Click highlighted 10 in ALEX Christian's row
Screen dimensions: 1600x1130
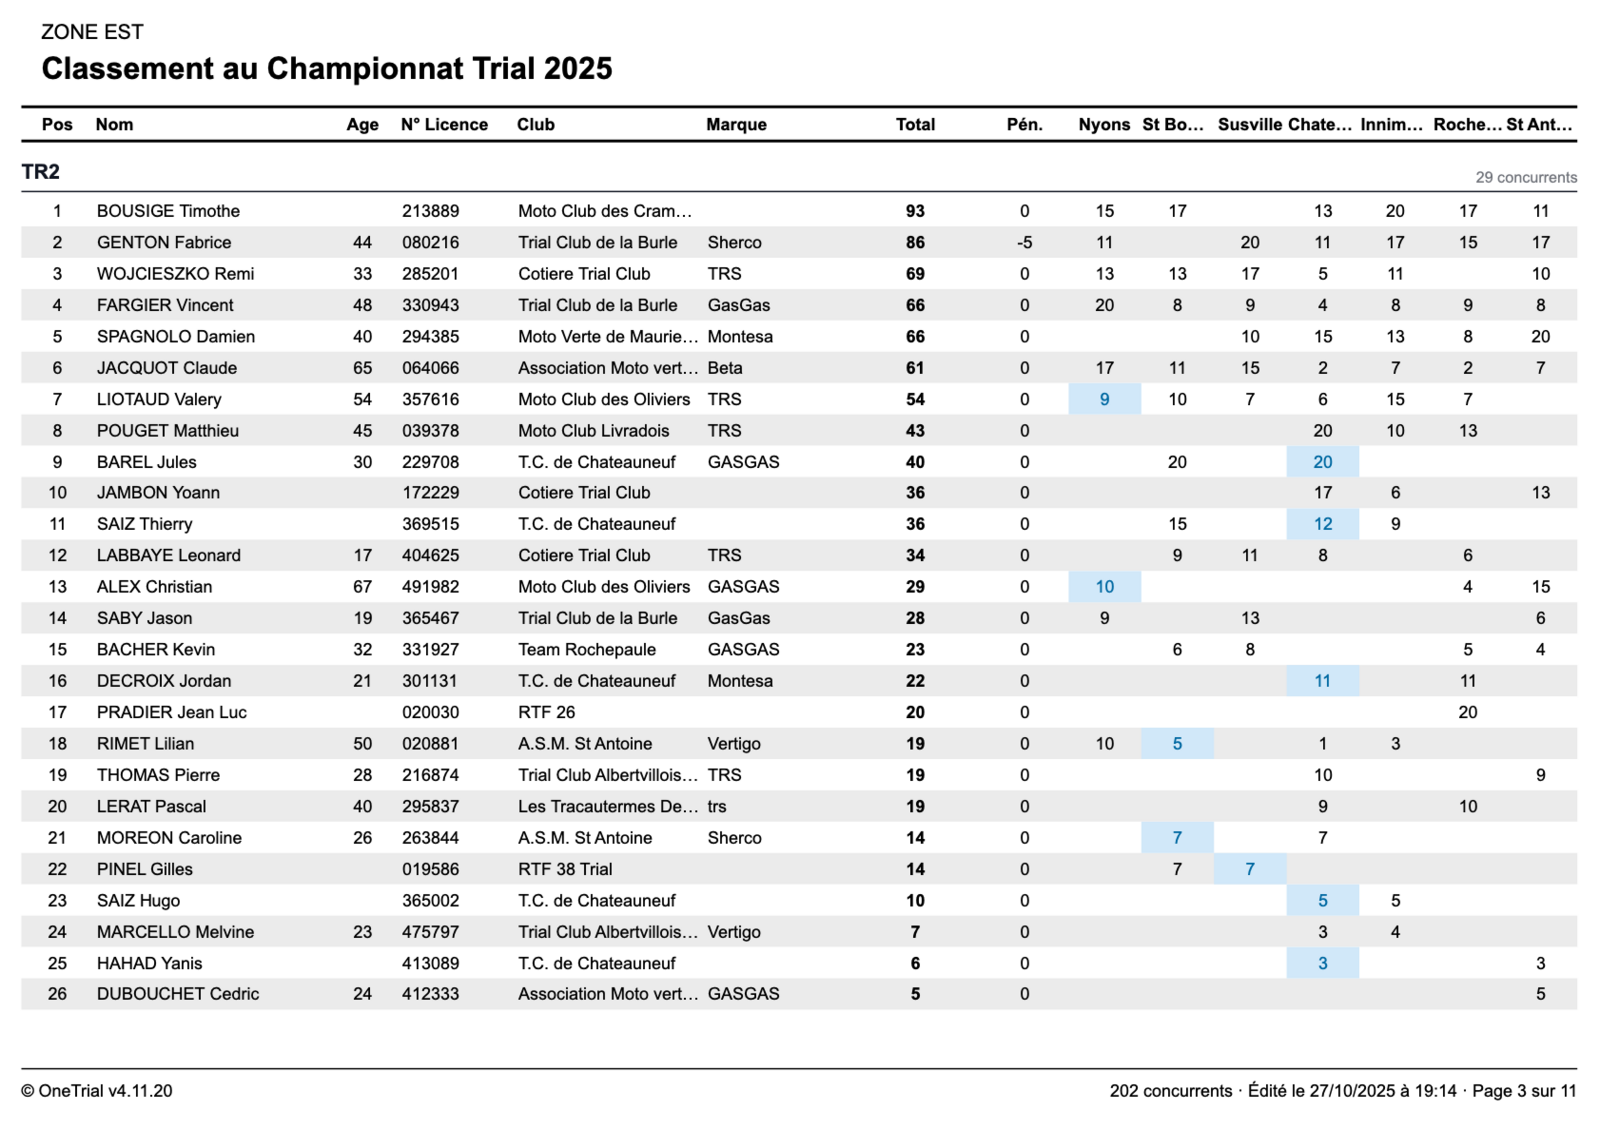1104,587
